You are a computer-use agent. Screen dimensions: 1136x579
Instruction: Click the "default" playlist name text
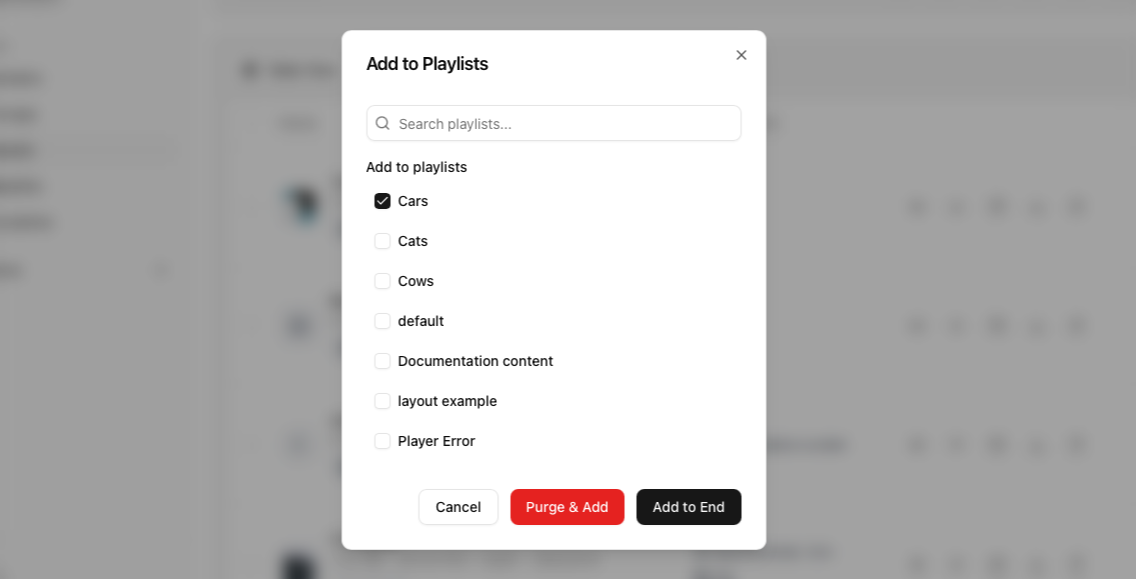click(x=421, y=321)
